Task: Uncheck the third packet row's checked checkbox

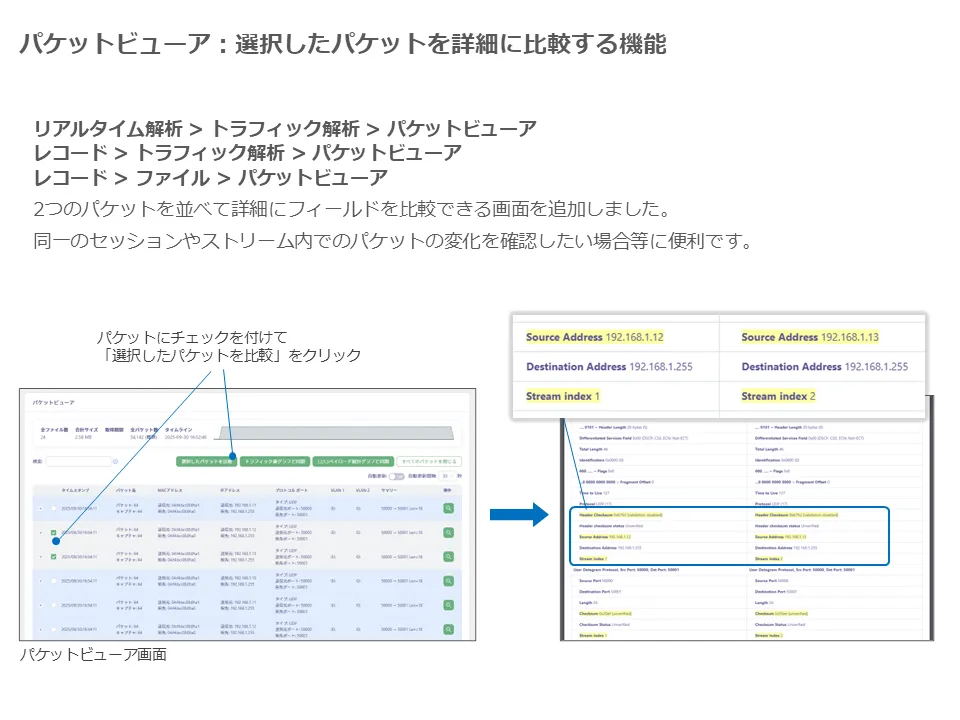Action: tap(53, 557)
